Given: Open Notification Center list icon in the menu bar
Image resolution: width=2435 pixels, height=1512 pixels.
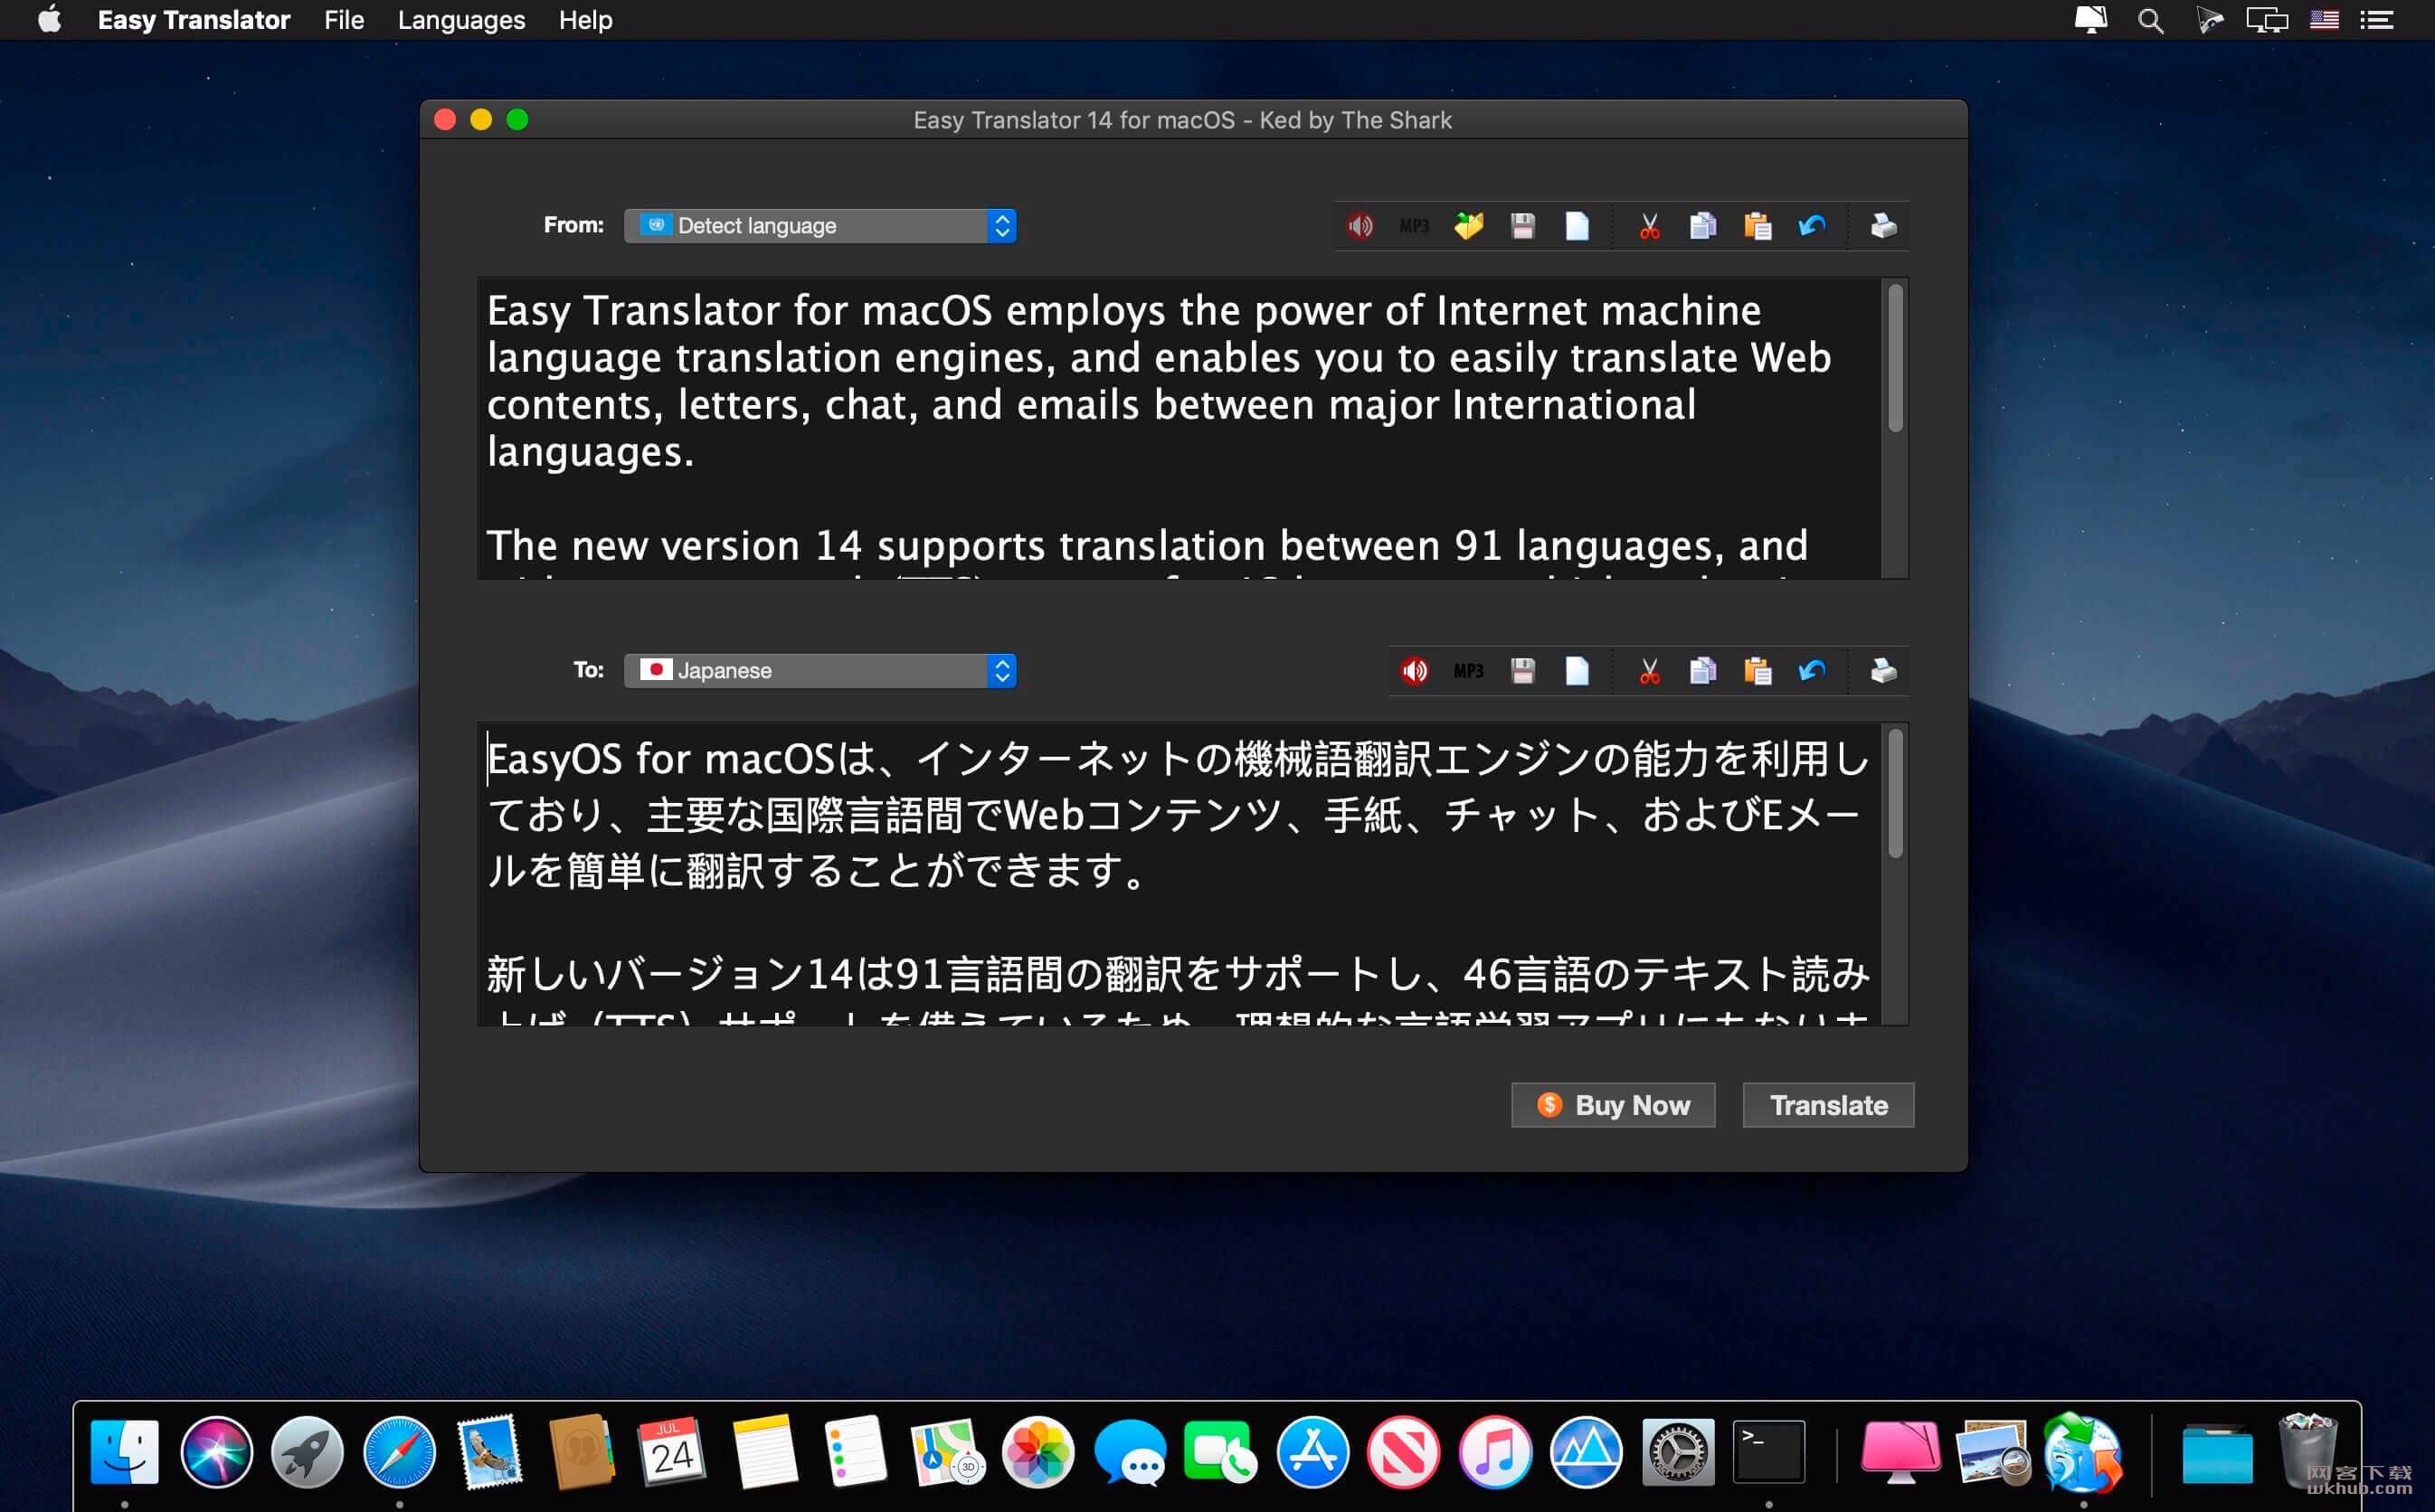Looking at the screenshot, I should click(2376, 20).
